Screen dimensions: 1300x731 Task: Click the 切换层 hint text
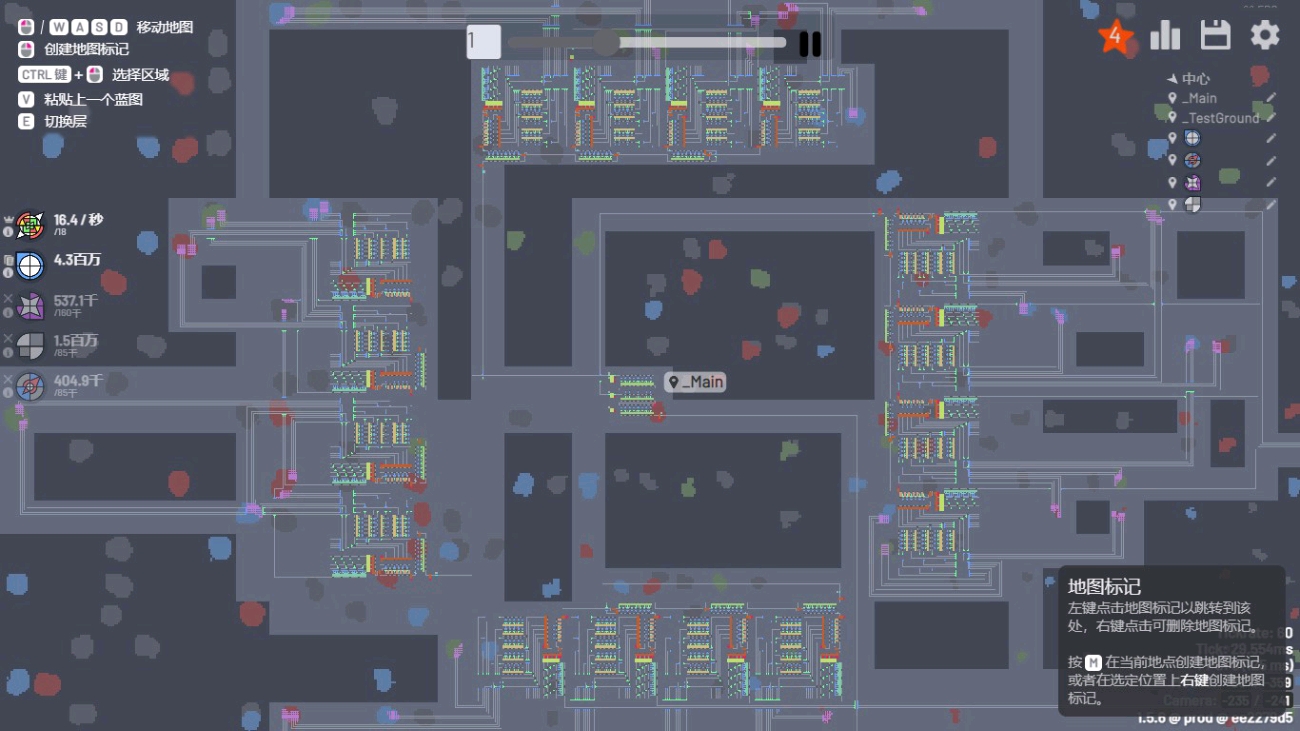point(65,121)
